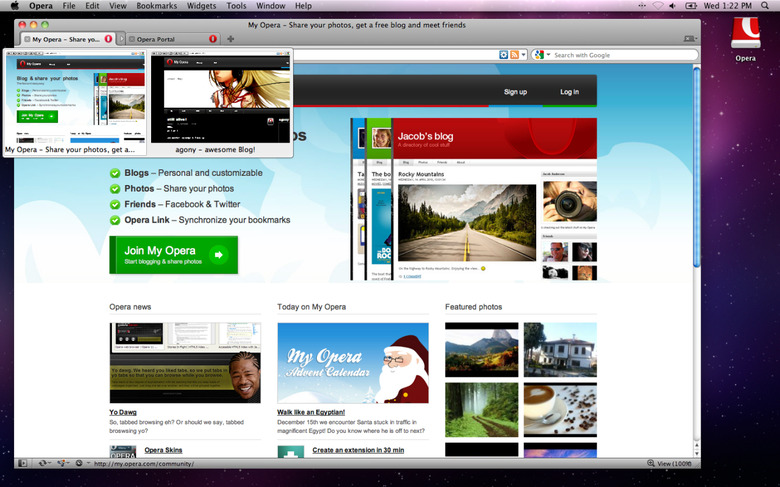Image resolution: width=780 pixels, height=487 pixels.
Task: Click the scrollbar down arrow
Action: (696, 453)
